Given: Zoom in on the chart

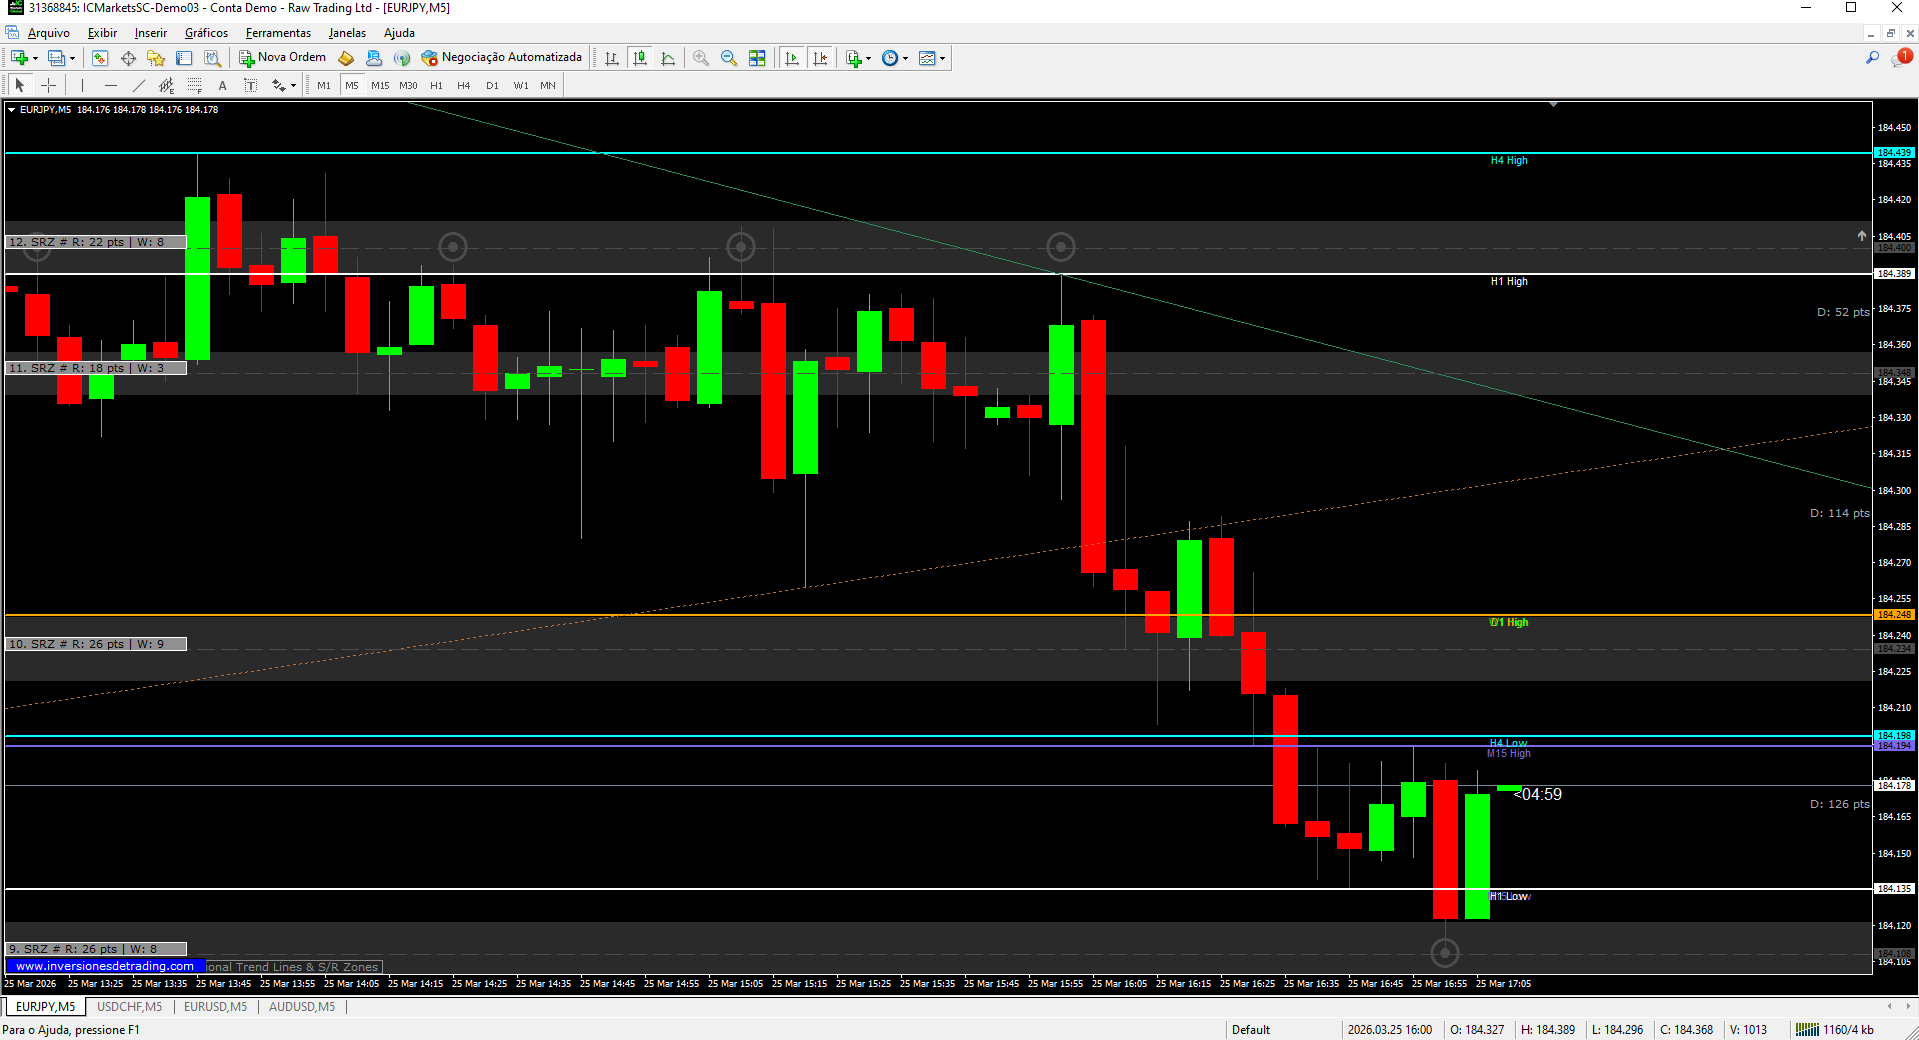Looking at the screenshot, I should pos(701,58).
